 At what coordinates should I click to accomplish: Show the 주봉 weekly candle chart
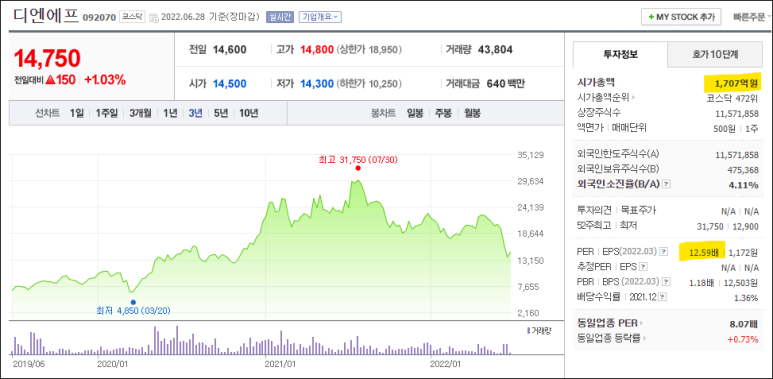point(443,113)
